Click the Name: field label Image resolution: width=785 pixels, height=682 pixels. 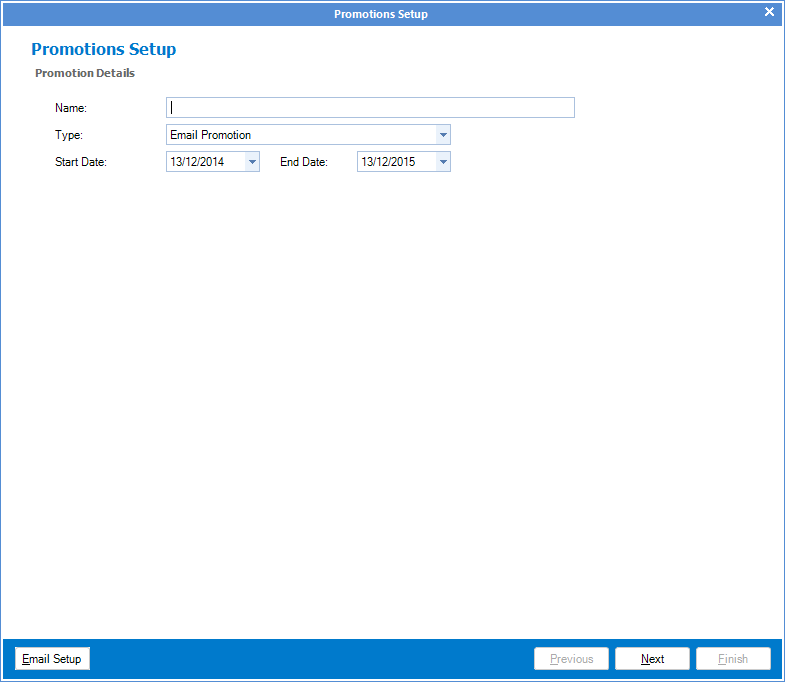click(71, 108)
